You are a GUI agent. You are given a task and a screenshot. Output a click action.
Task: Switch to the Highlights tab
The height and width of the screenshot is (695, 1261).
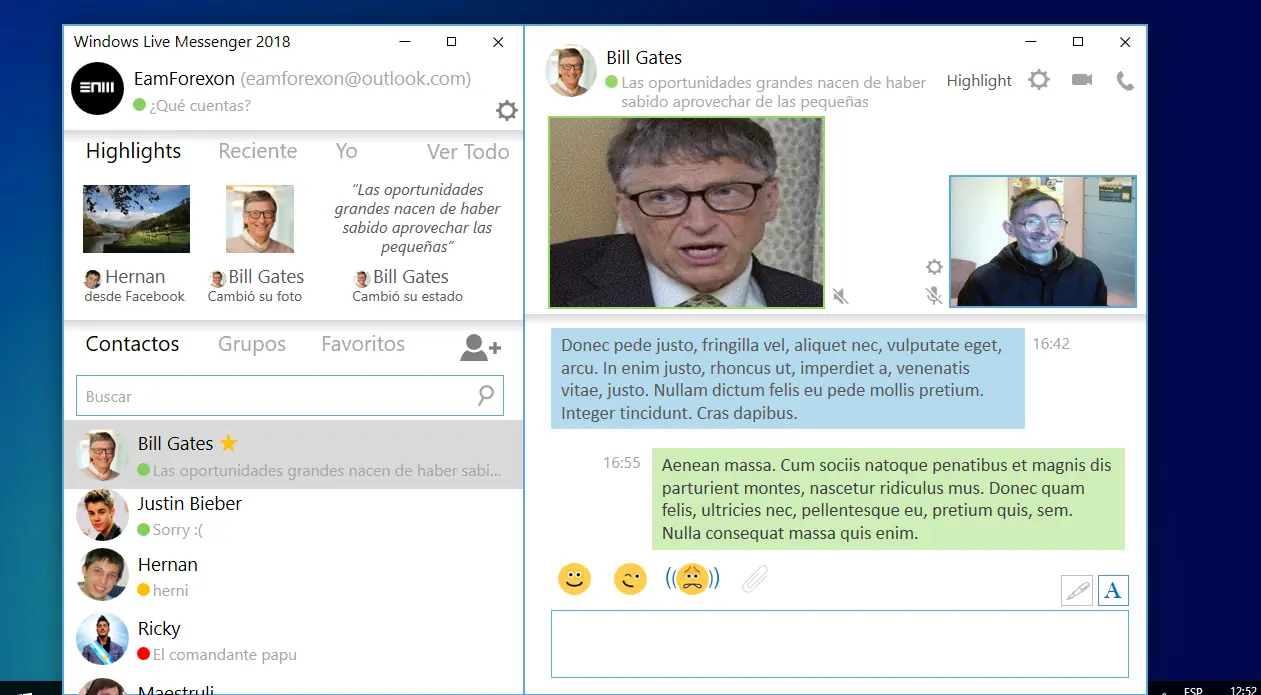coord(133,151)
